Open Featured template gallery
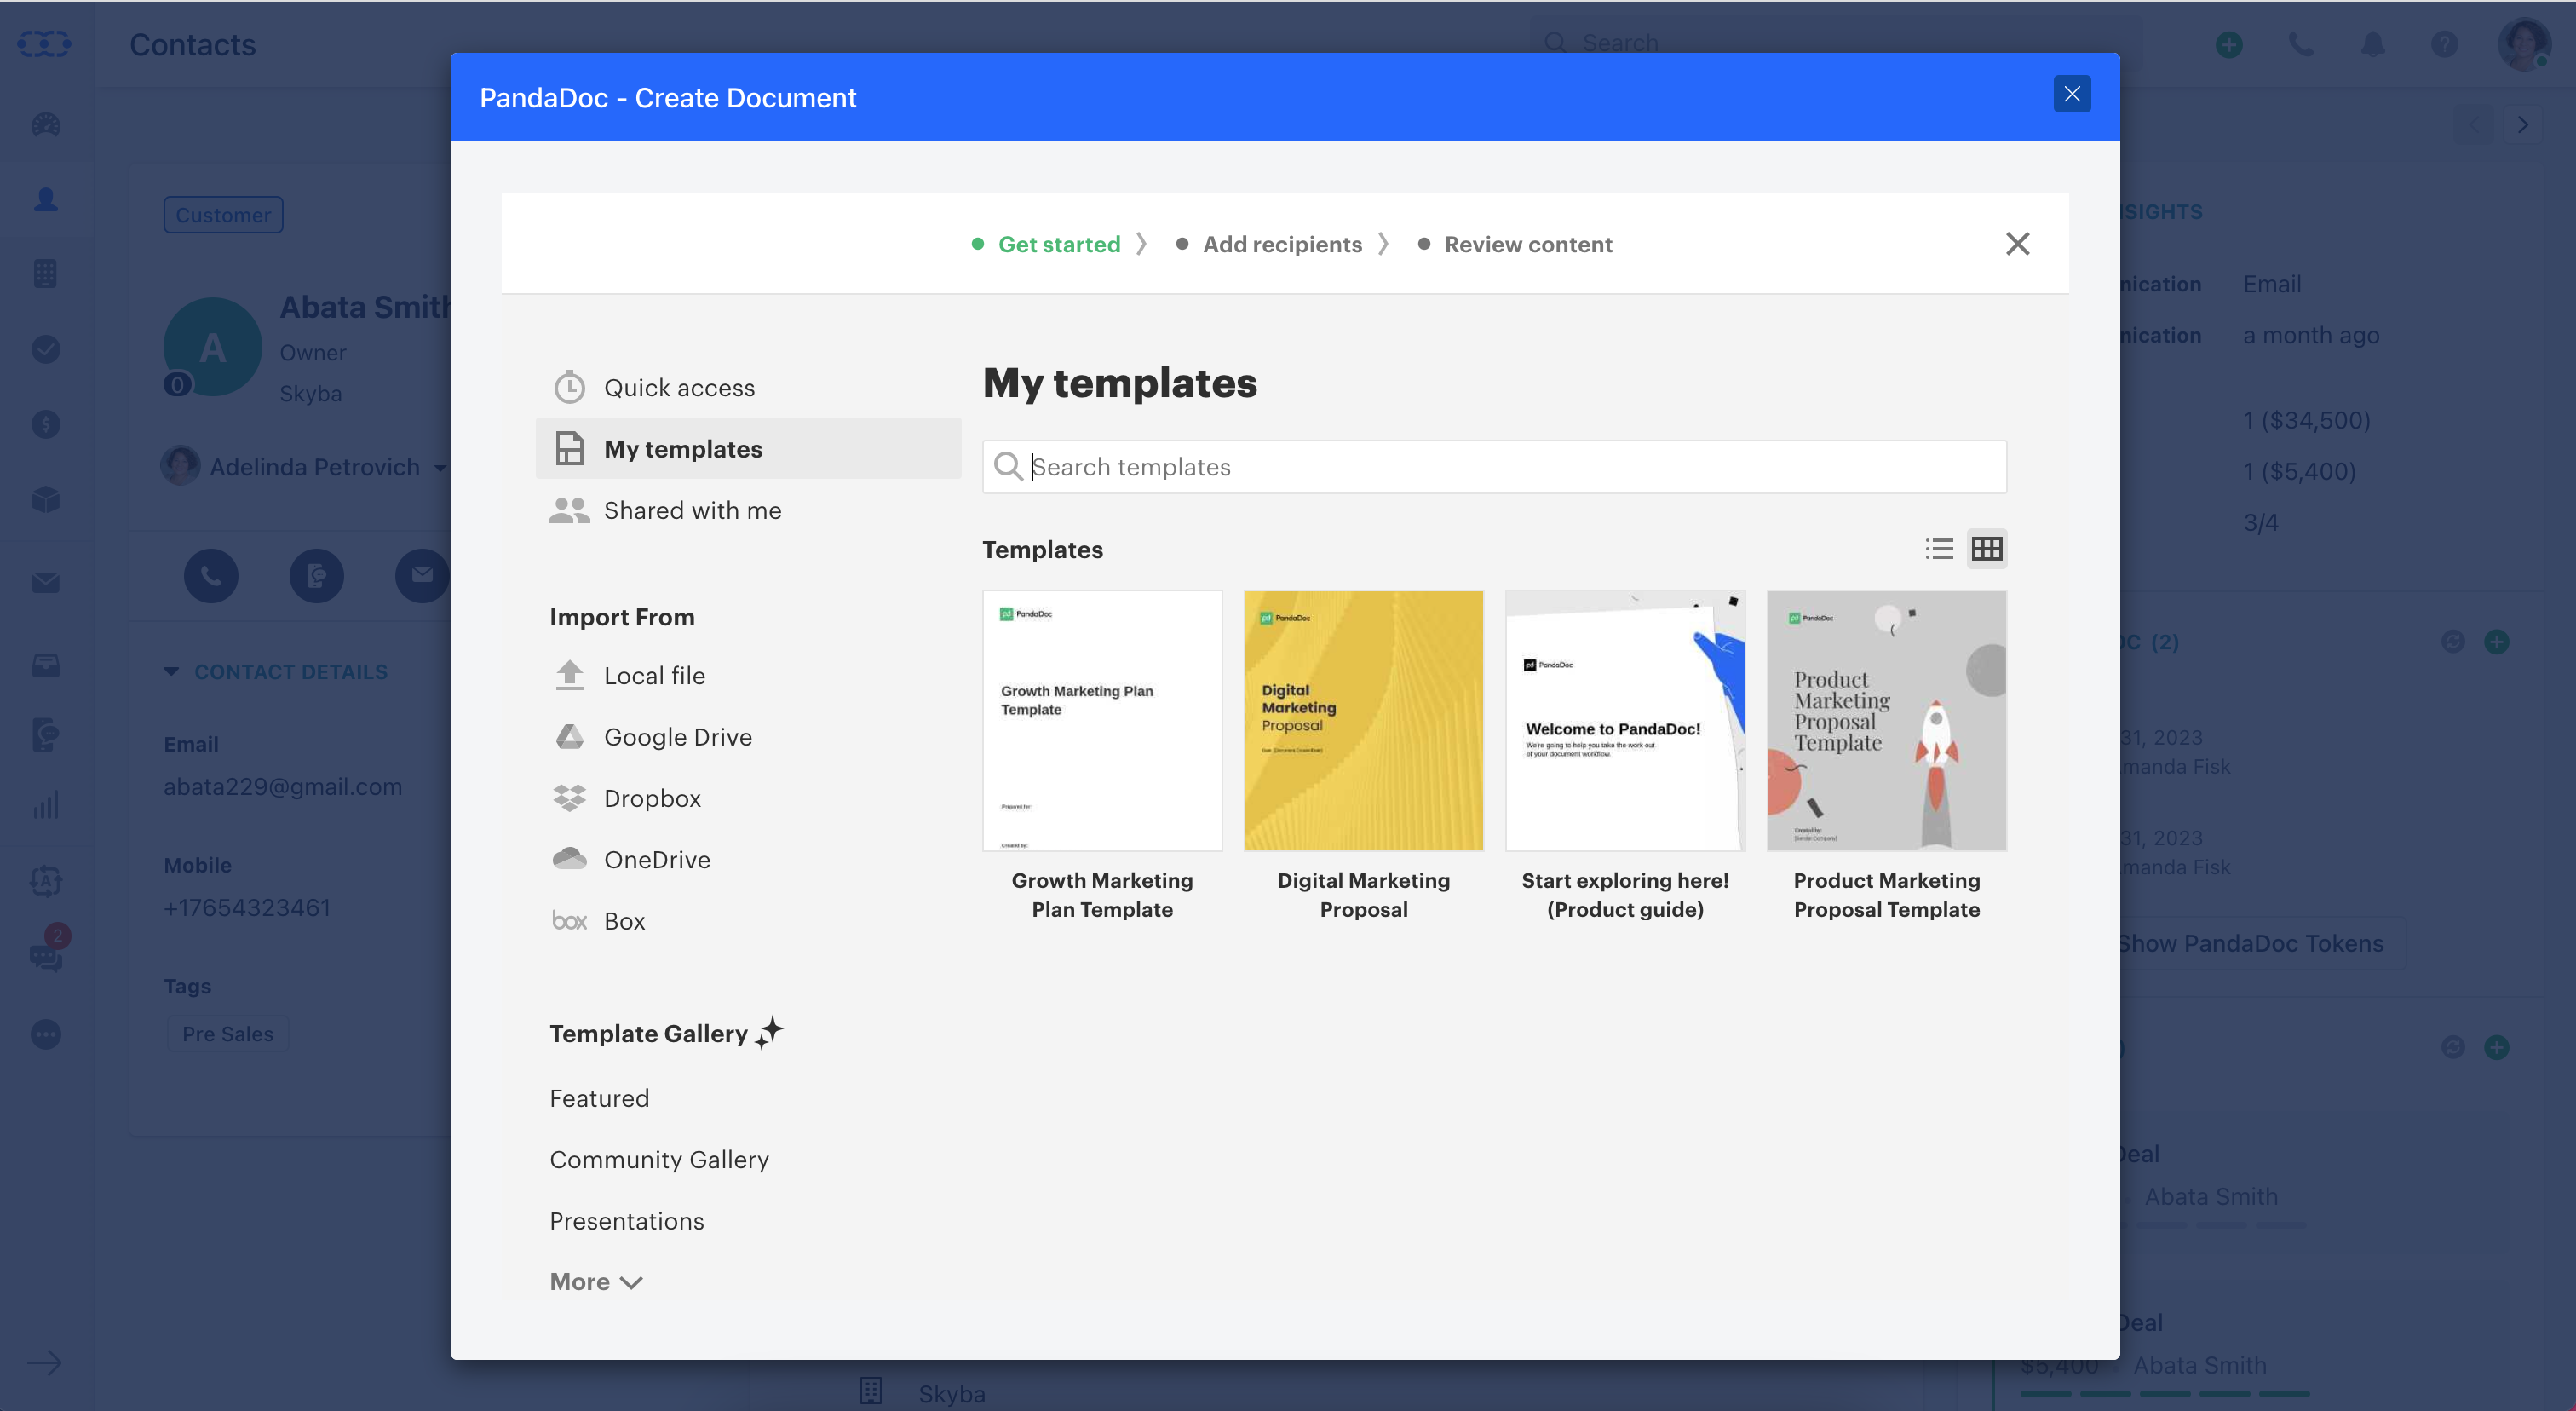 tap(599, 1098)
